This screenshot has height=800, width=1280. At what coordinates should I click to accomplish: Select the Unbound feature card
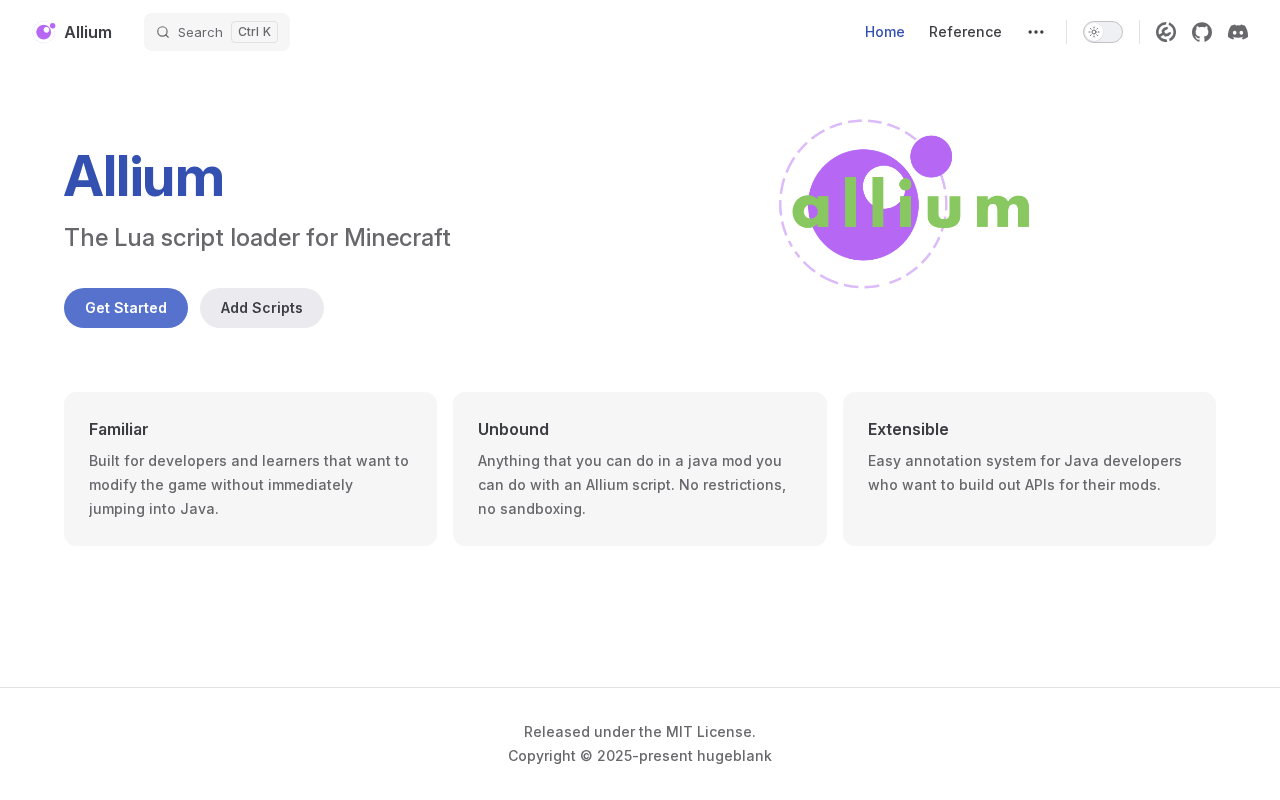tap(640, 469)
